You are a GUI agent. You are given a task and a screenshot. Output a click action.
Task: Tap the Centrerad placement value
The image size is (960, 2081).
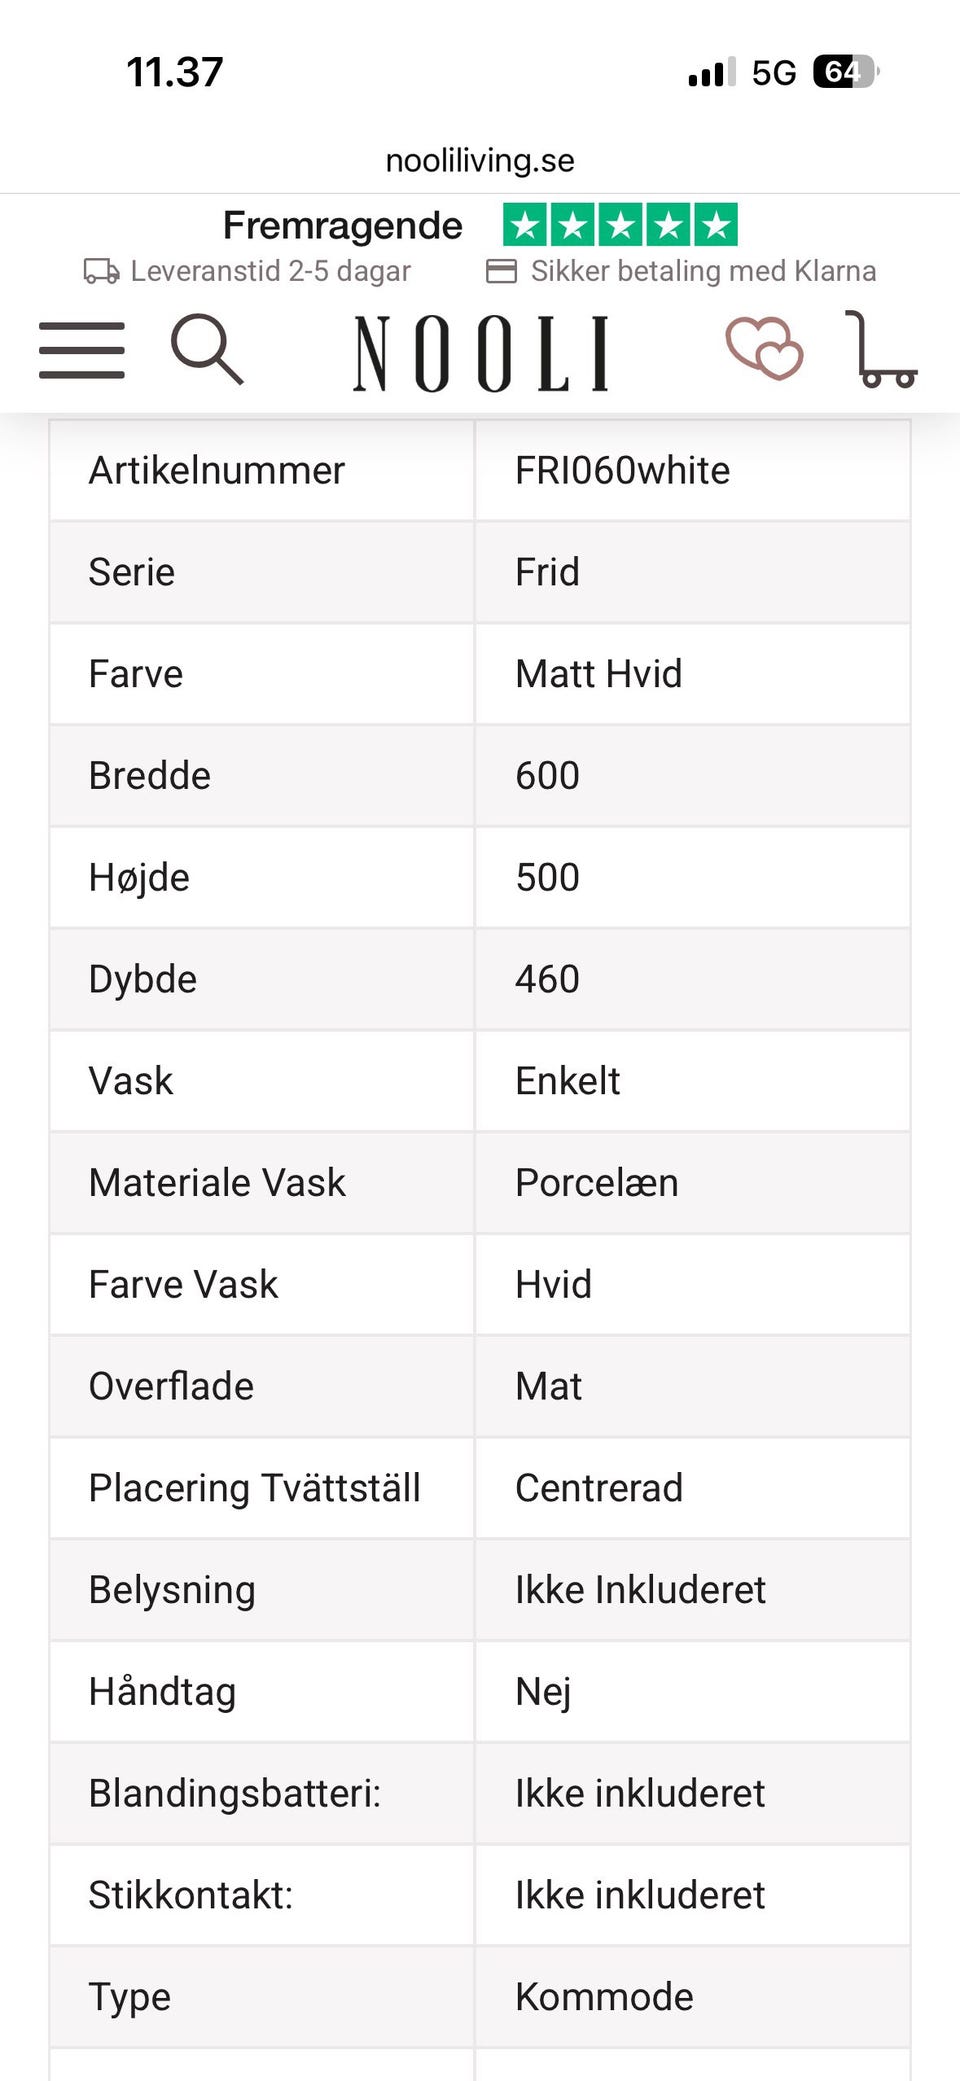599,1488
